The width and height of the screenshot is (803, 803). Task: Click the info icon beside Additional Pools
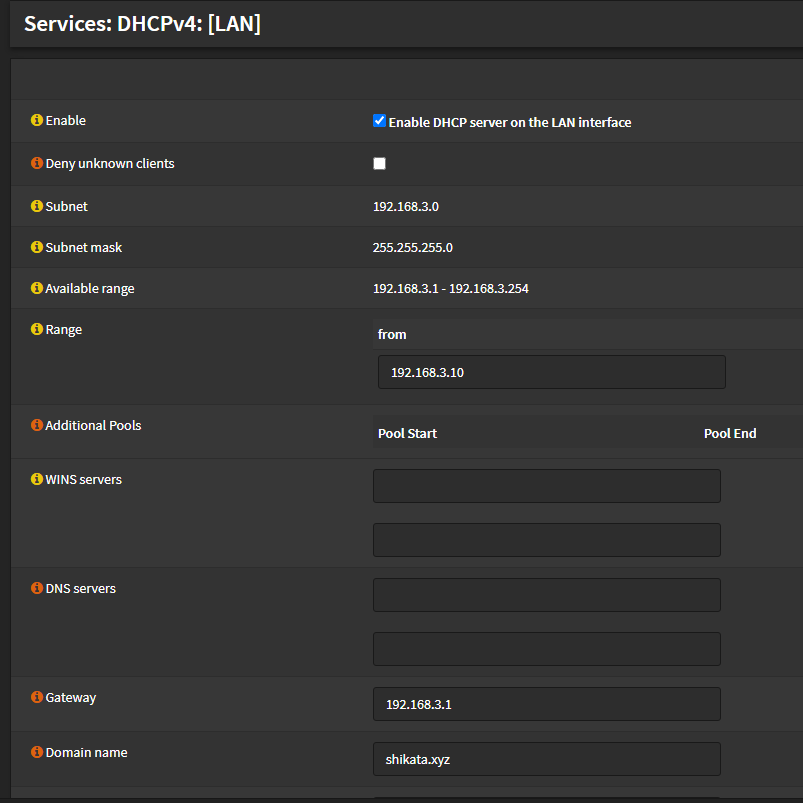[36, 424]
